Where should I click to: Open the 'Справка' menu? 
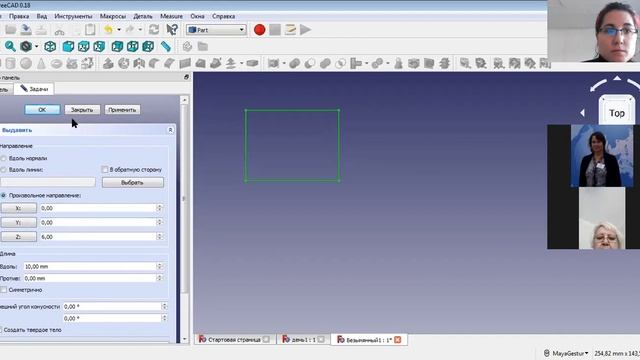[x=223, y=16]
